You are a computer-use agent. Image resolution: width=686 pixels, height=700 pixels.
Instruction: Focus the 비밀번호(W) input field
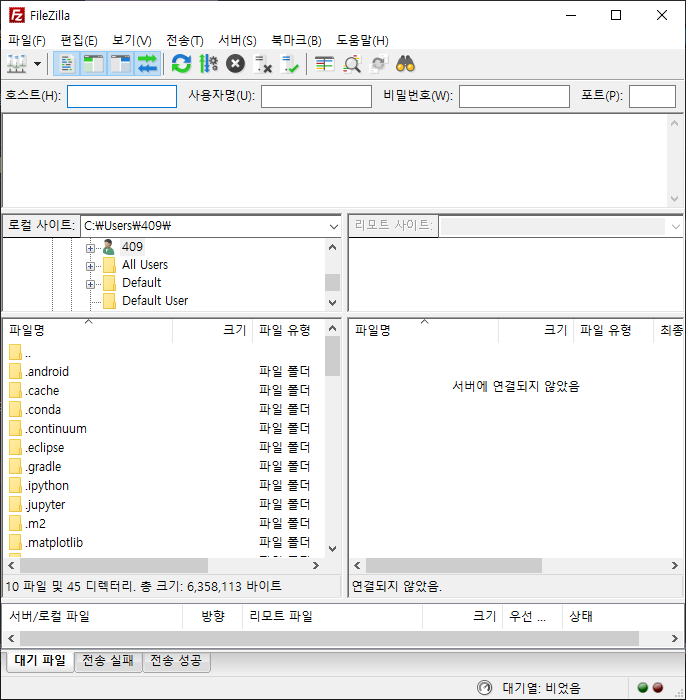[x=514, y=96]
